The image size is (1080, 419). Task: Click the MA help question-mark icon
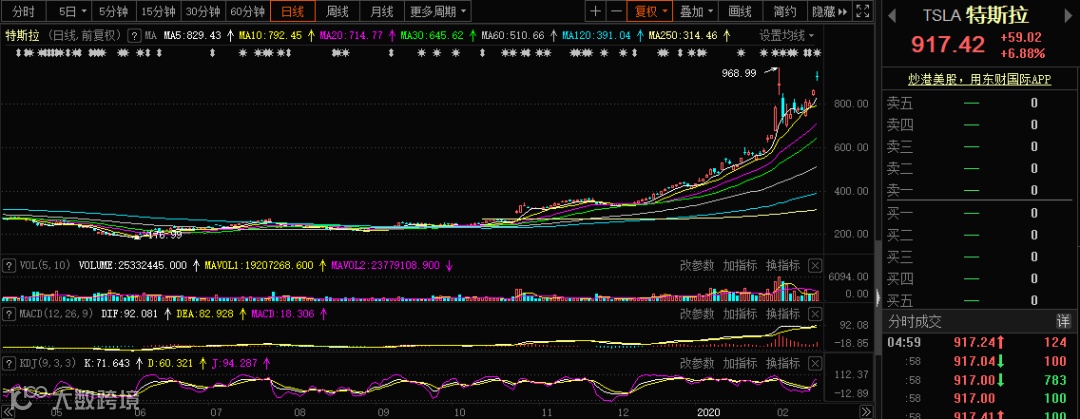point(135,35)
